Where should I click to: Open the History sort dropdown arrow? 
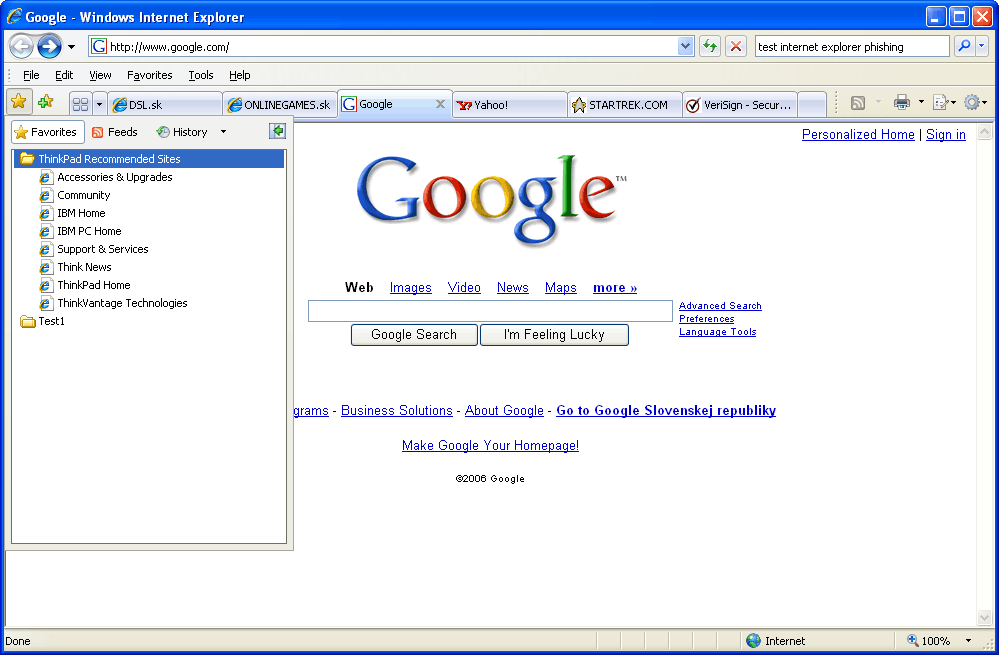click(x=223, y=132)
